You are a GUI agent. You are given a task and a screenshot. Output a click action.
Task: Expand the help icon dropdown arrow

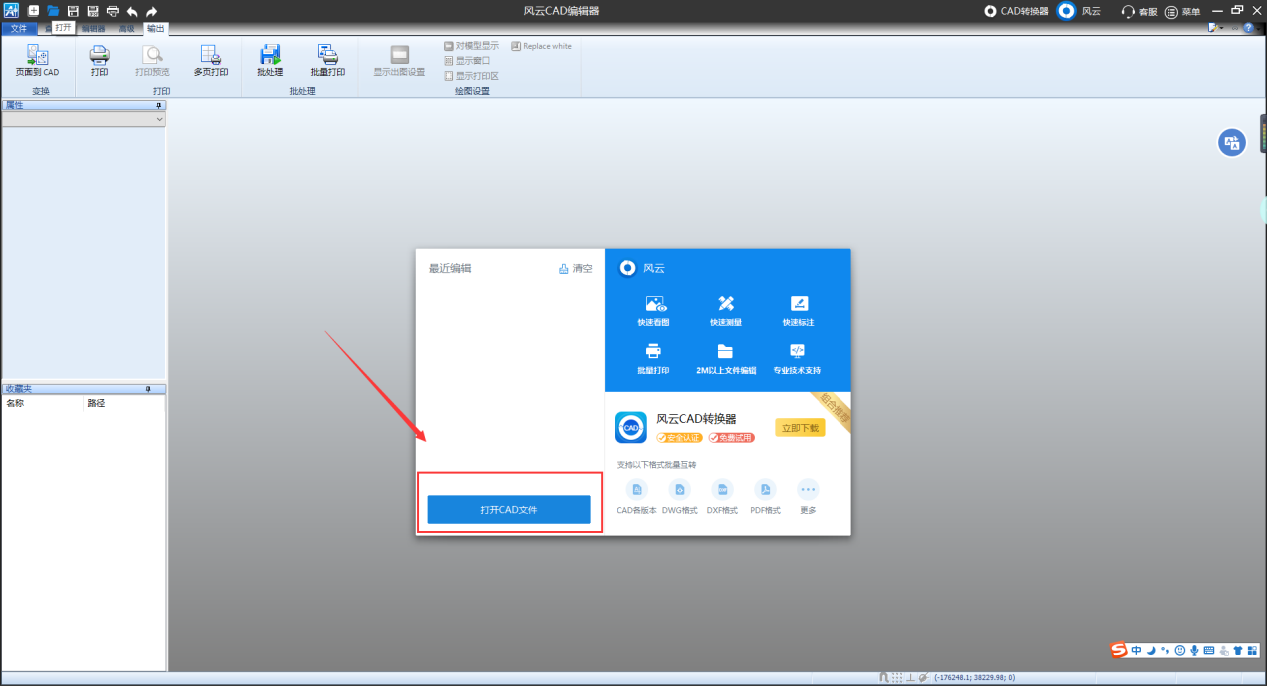click(1256, 28)
